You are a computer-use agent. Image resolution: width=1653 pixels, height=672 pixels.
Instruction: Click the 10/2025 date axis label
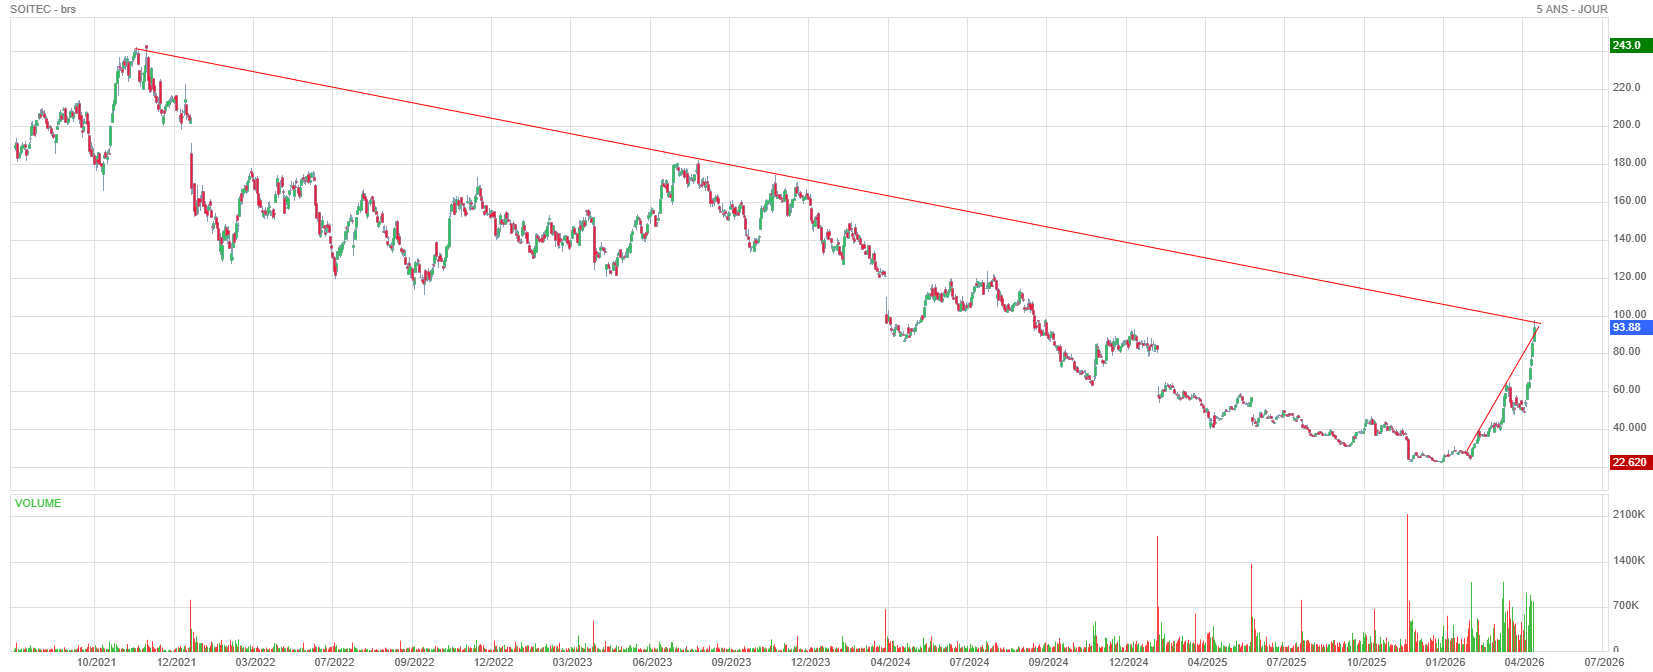(x=1366, y=662)
